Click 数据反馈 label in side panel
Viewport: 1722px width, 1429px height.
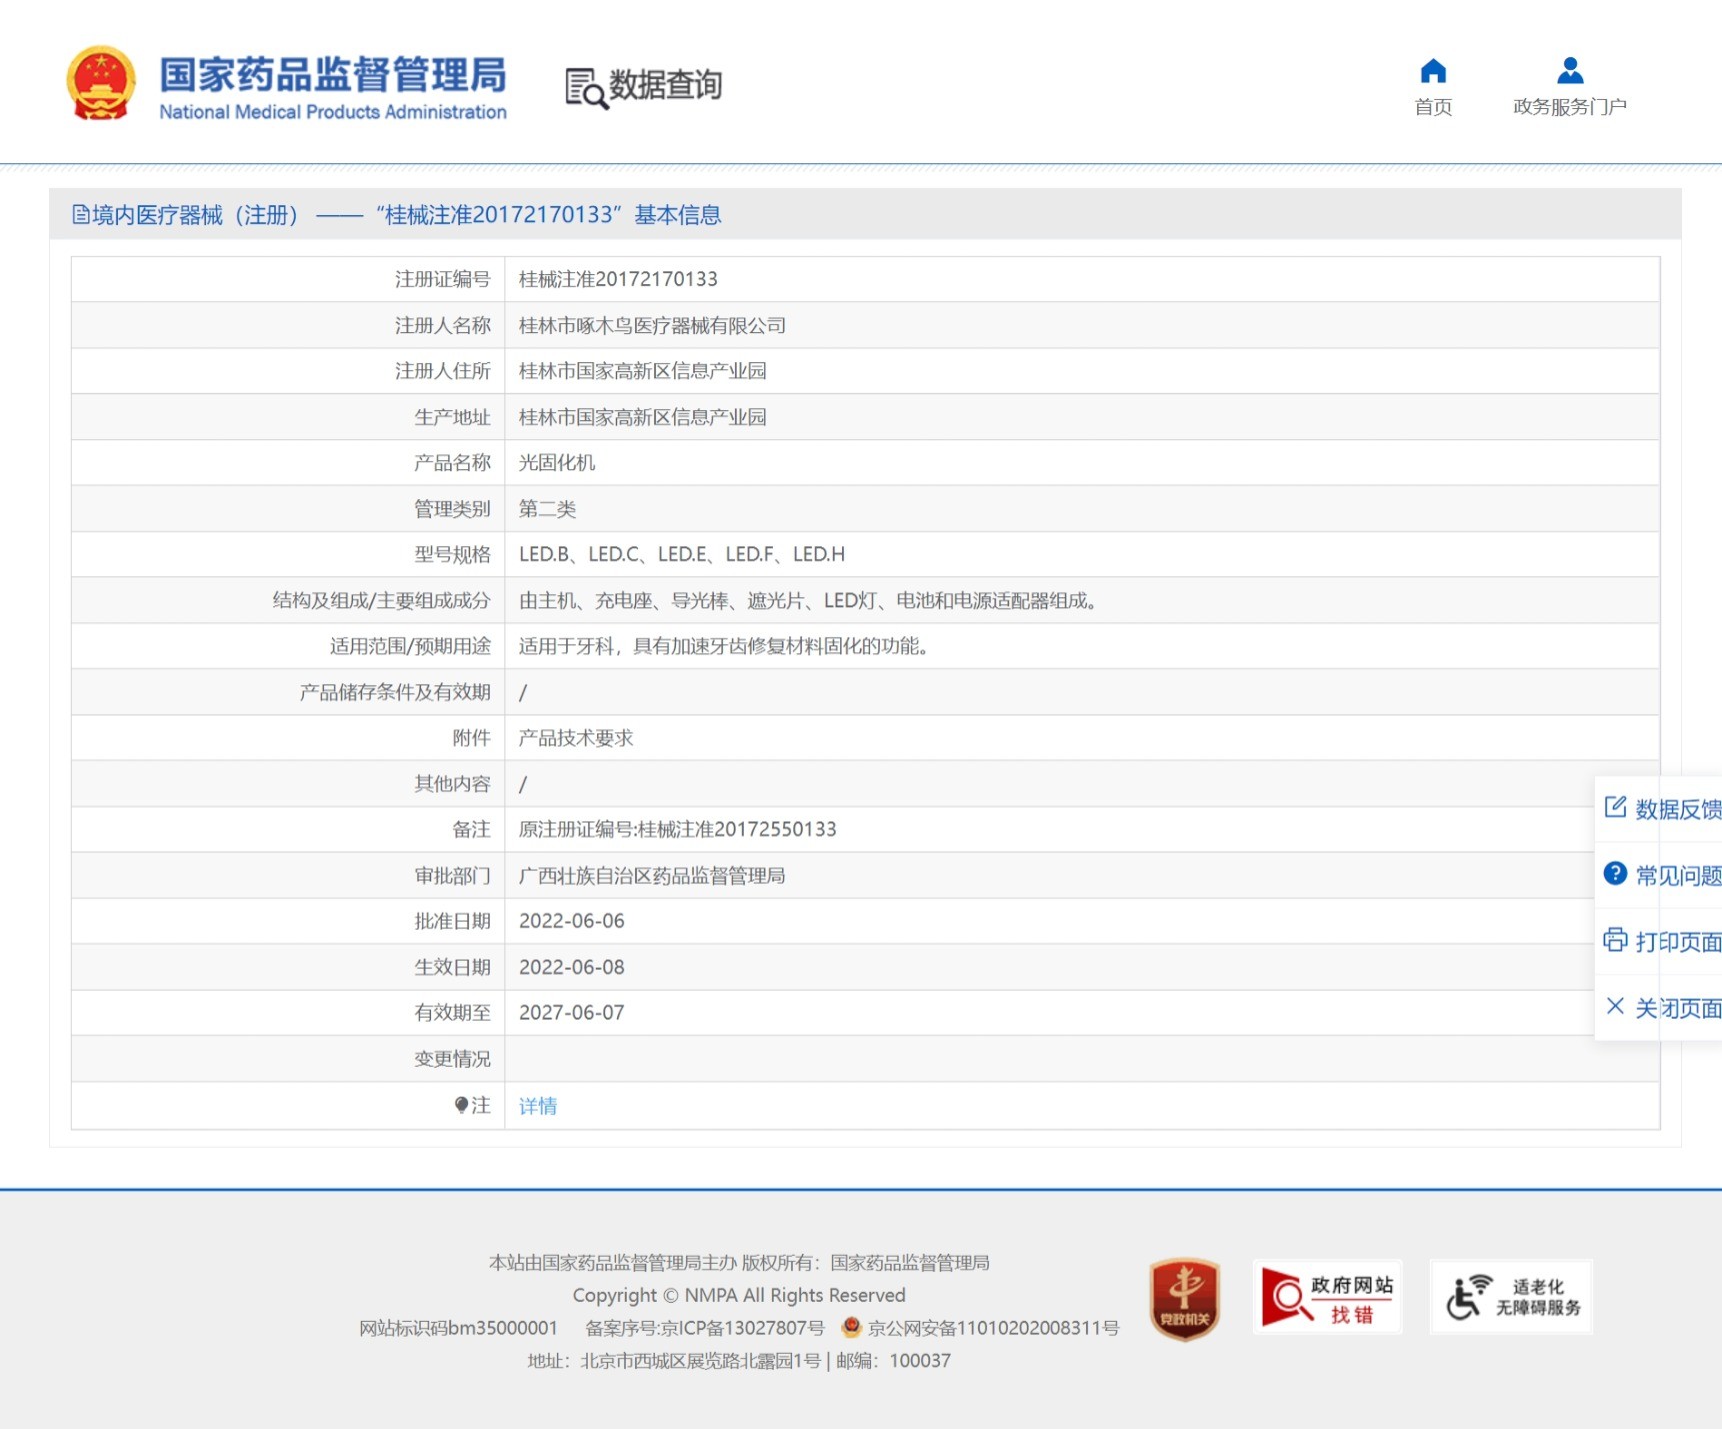click(x=1678, y=809)
